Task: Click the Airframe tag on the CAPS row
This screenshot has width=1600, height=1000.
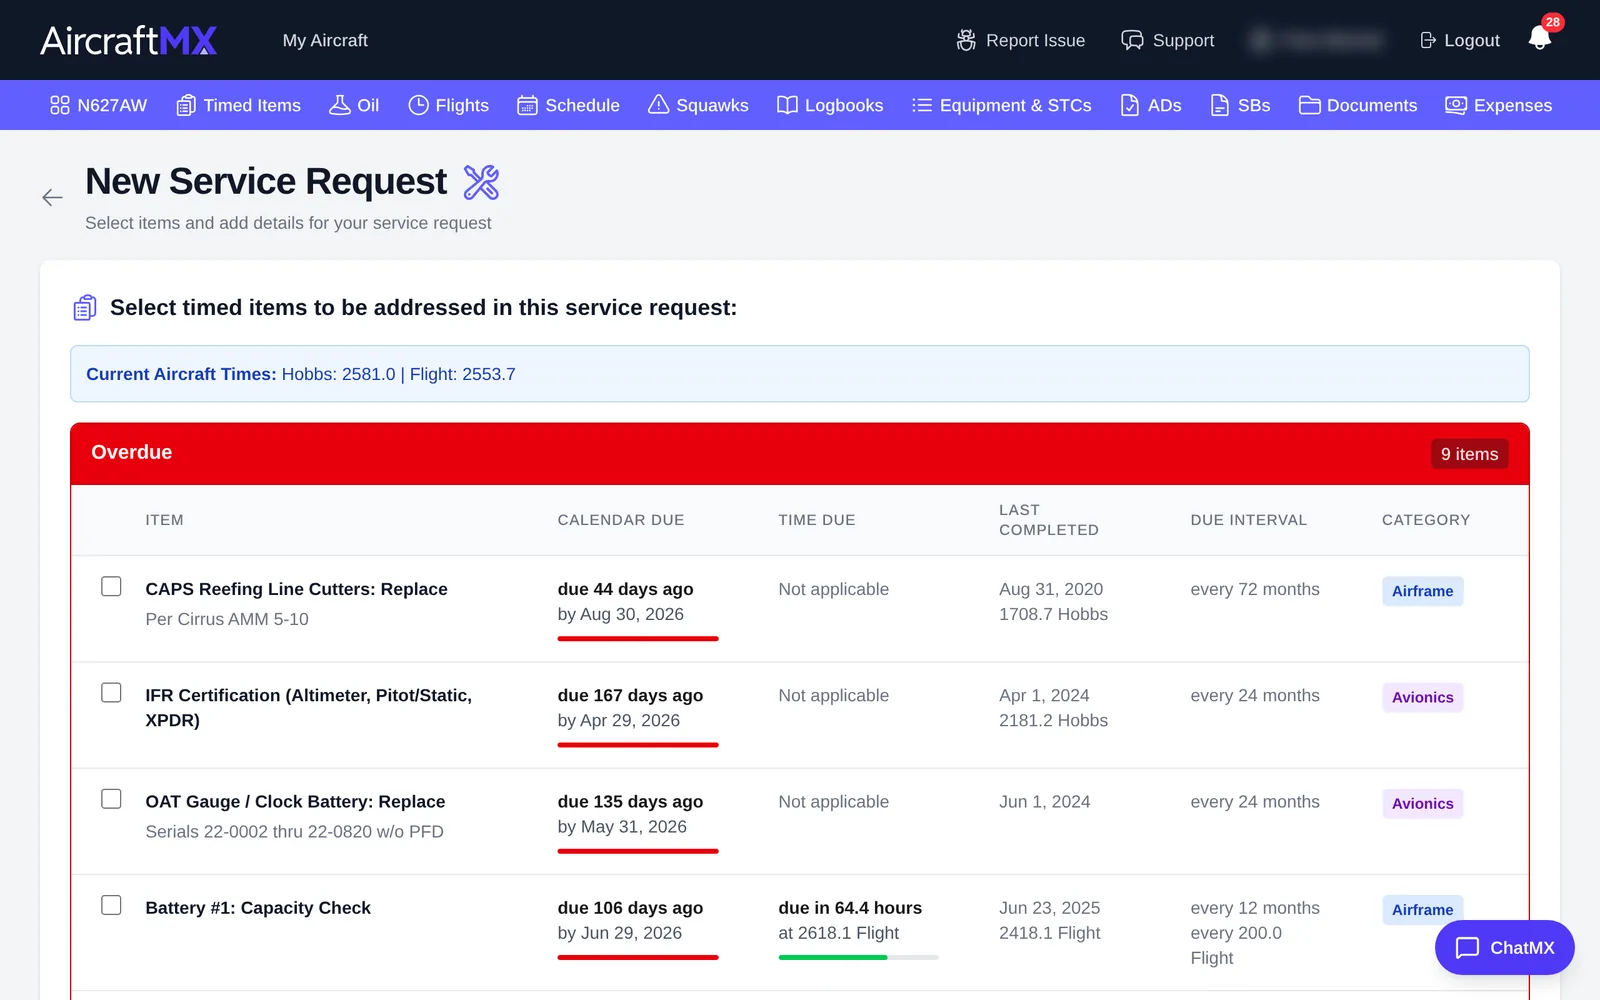Action: point(1422,591)
